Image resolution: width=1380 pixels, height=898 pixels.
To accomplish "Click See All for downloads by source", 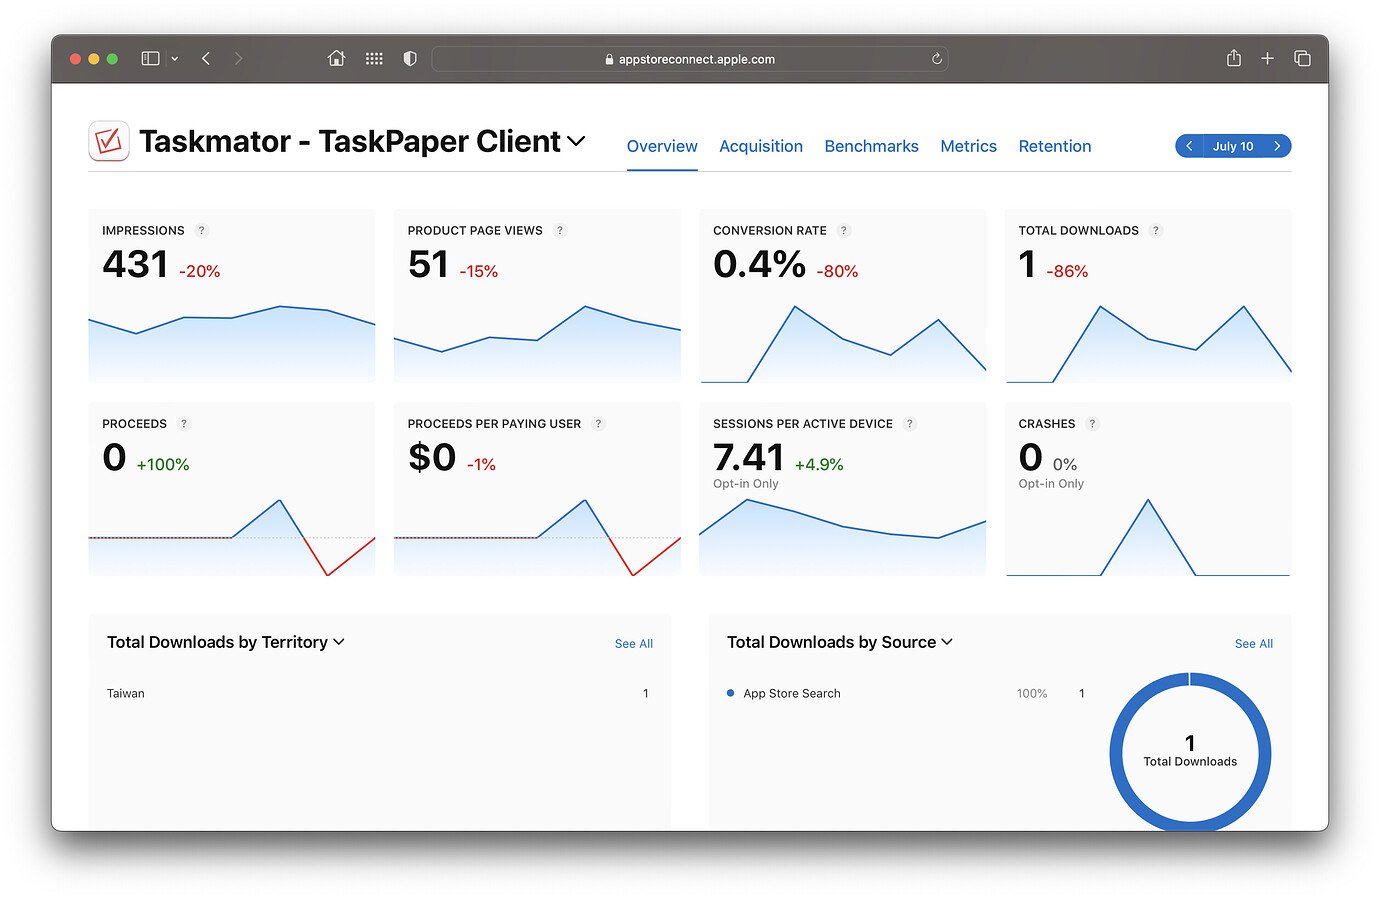I will pyautogui.click(x=1253, y=643).
